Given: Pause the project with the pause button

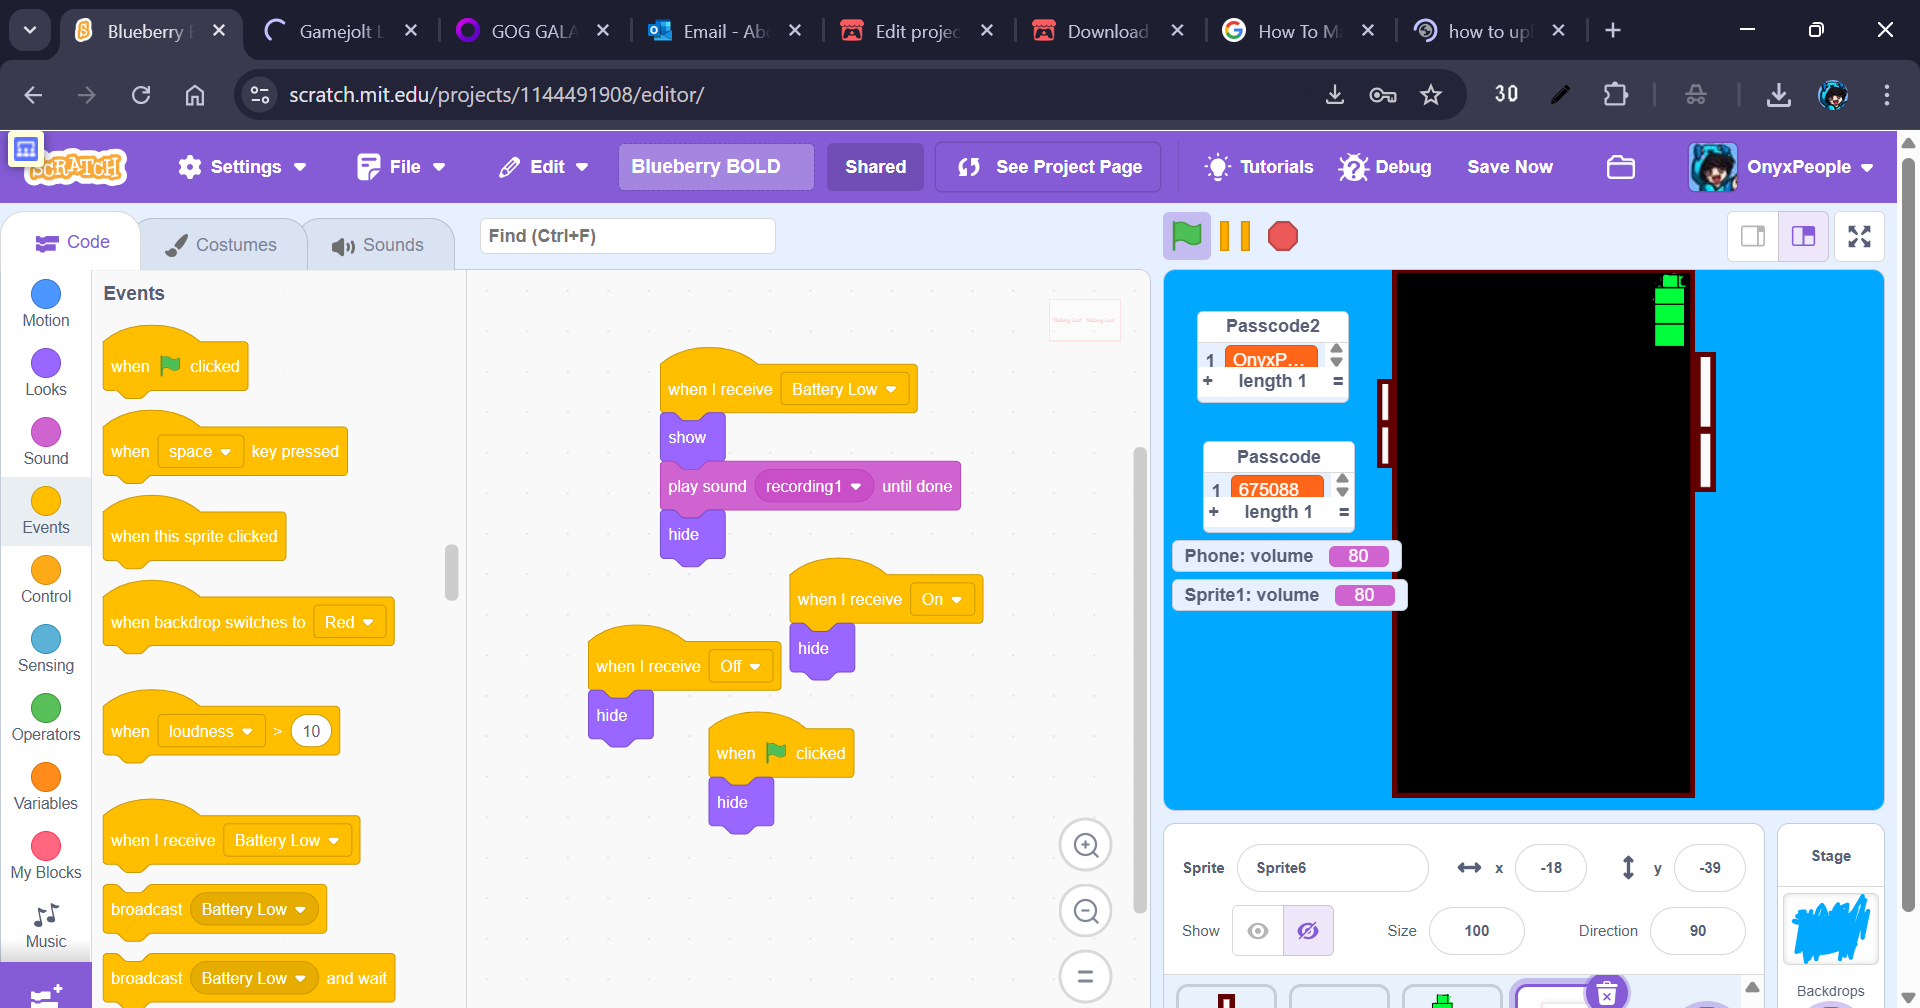Looking at the screenshot, I should point(1235,237).
